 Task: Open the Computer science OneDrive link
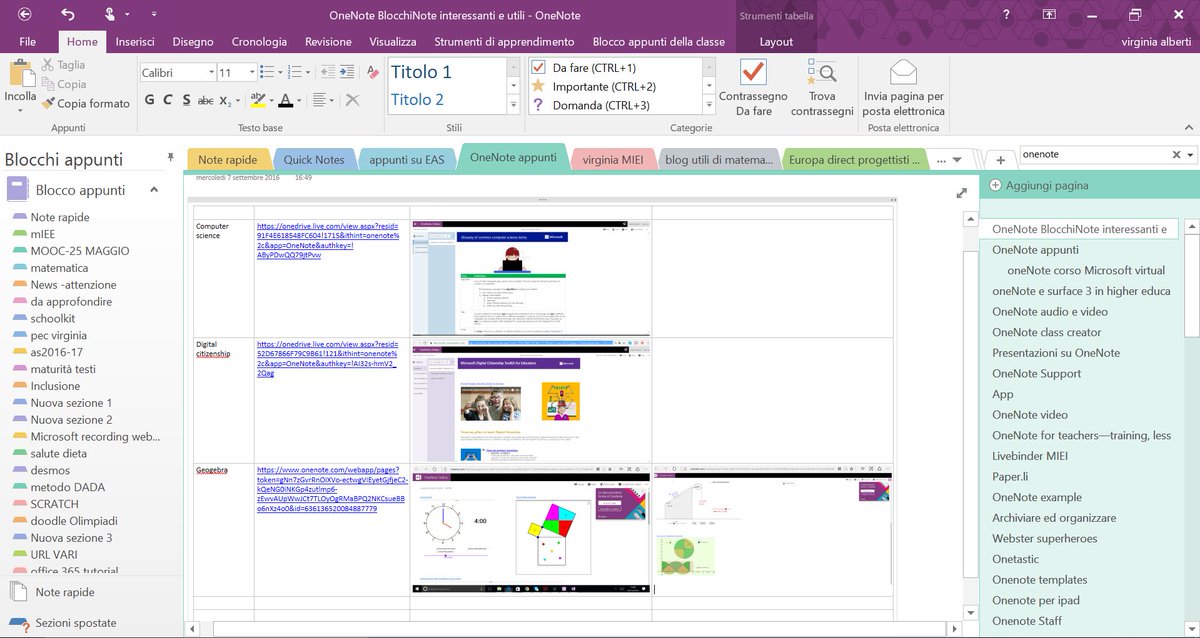[x=328, y=241]
